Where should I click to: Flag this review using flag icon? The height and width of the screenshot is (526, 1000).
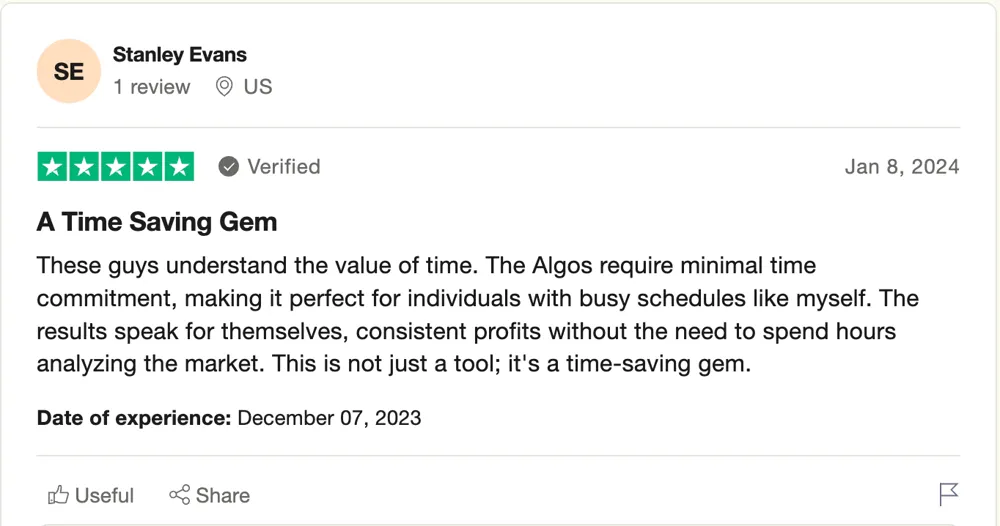coord(948,494)
